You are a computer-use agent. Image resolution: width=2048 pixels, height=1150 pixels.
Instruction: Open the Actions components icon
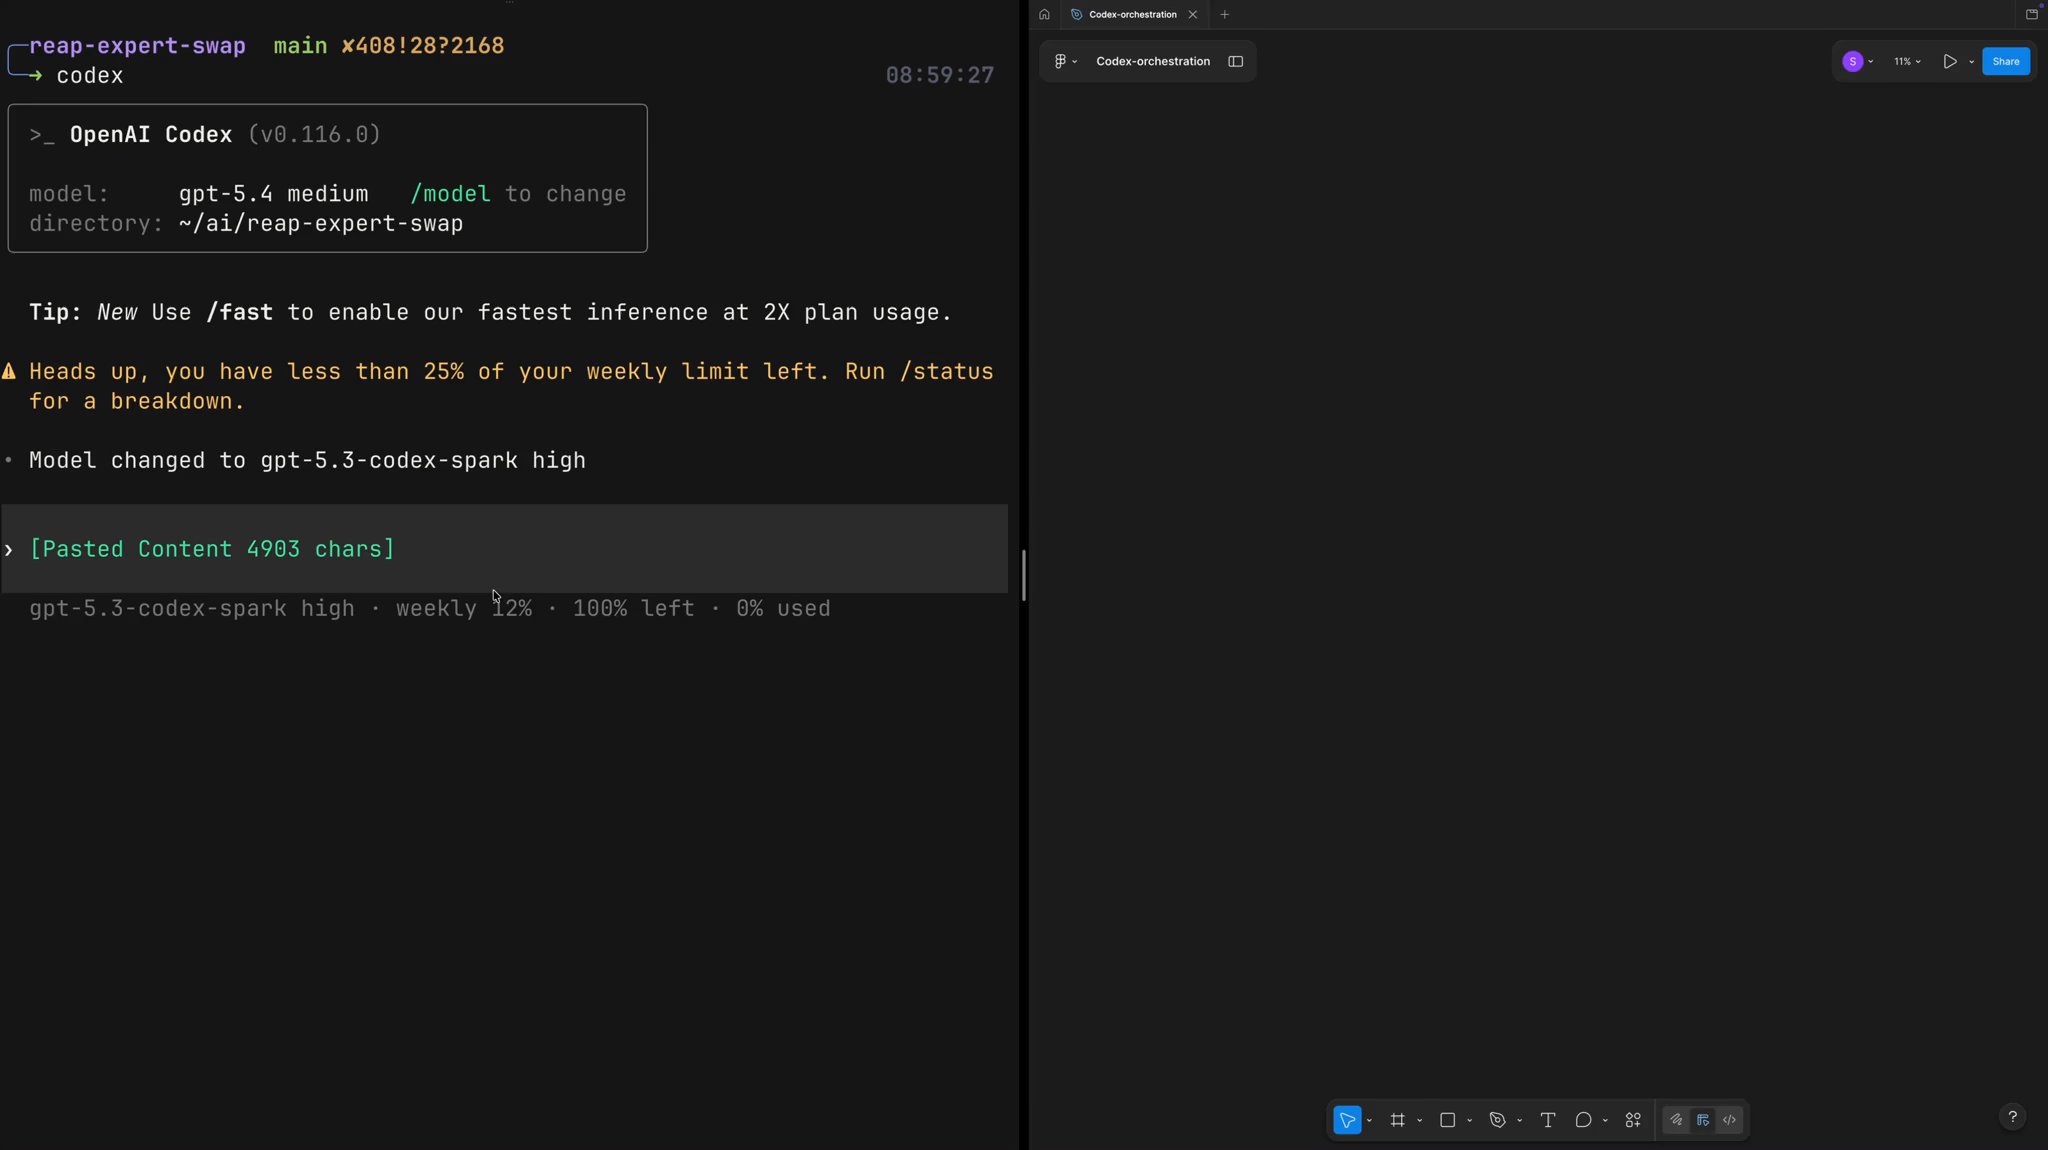tap(1633, 1120)
